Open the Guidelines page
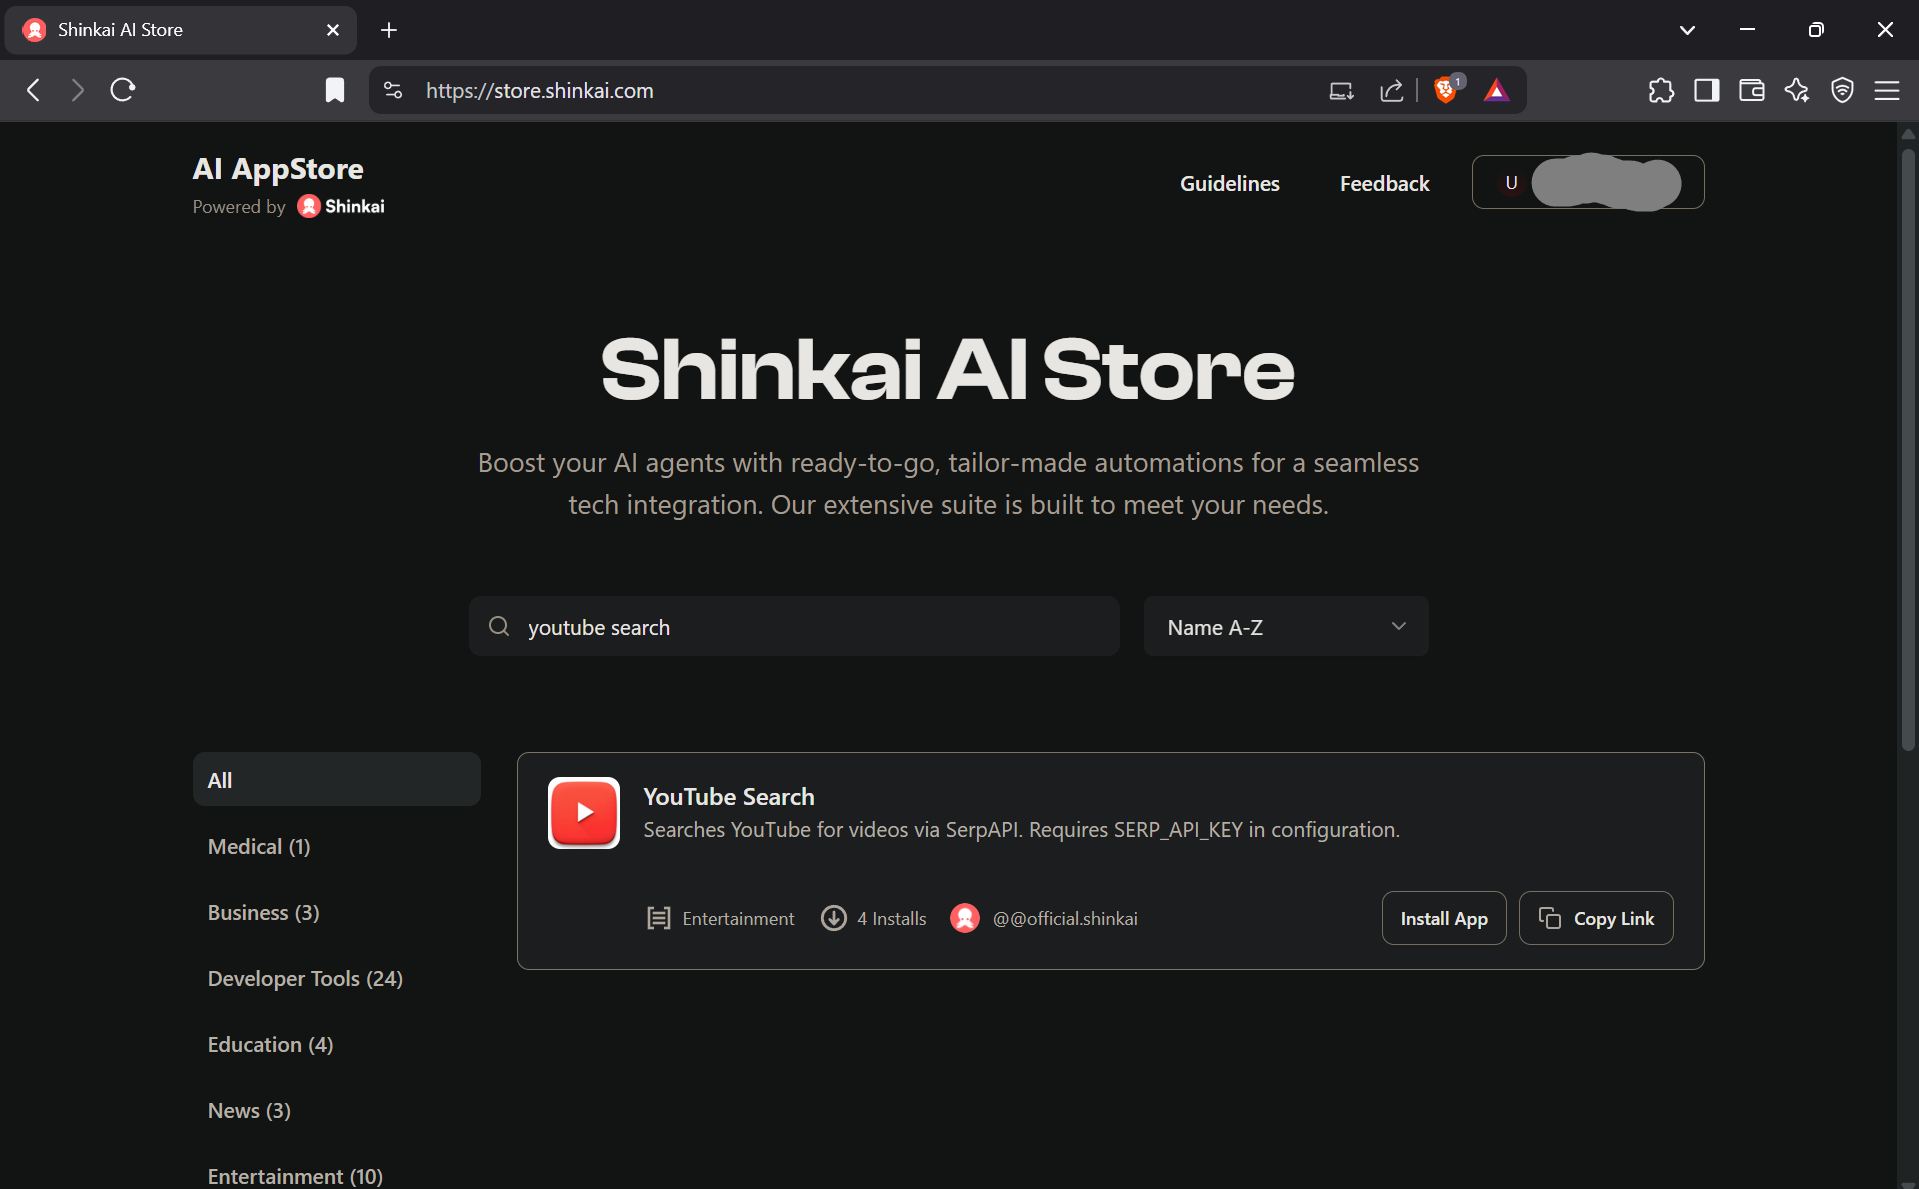 1229,183
